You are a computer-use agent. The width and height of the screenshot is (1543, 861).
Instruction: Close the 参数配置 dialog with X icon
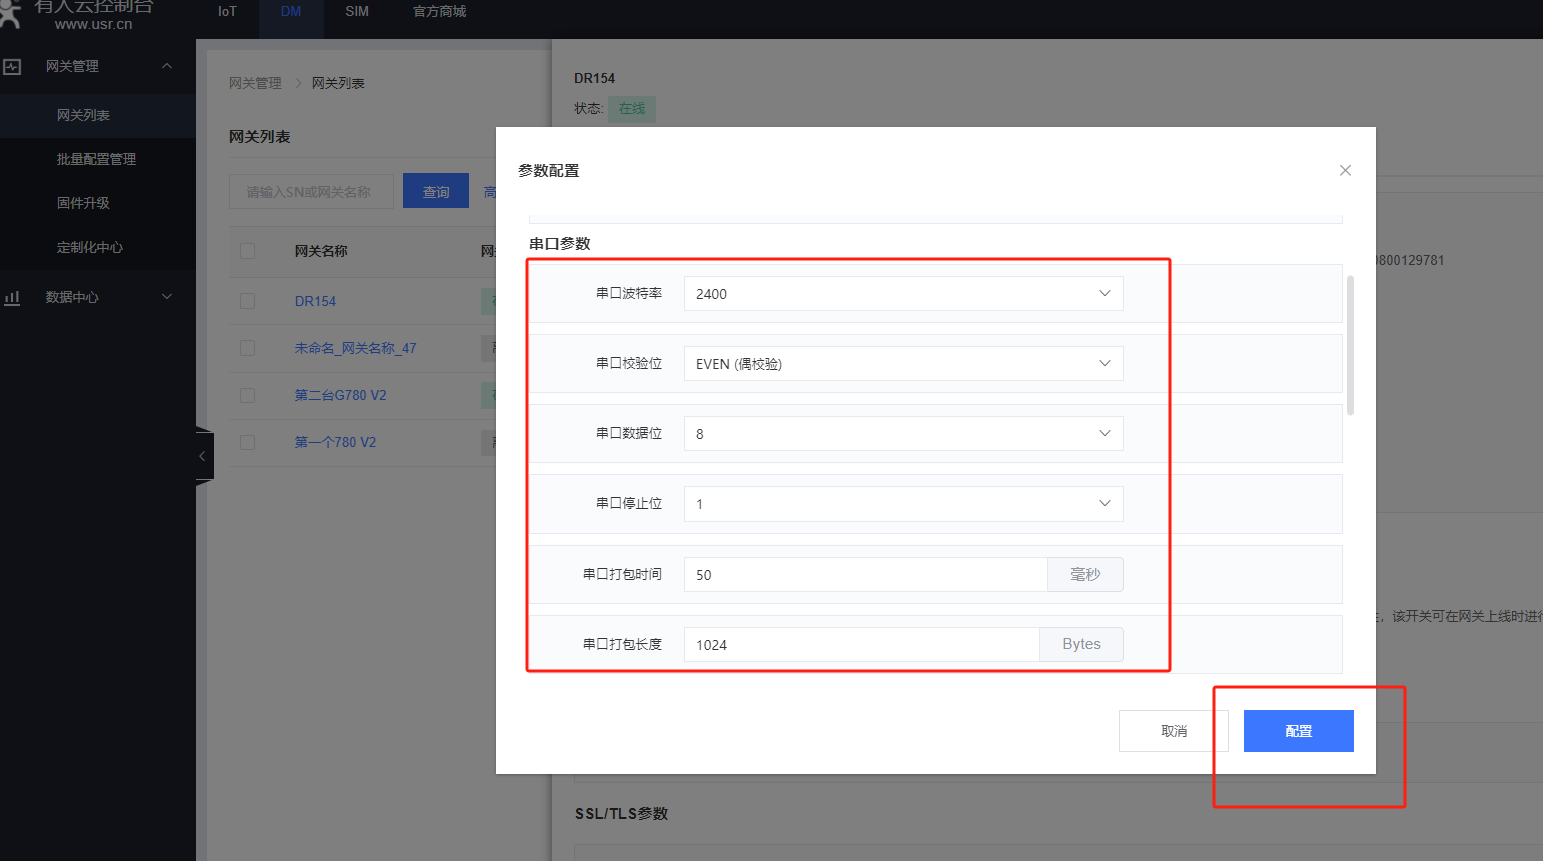[x=1345, y=170]
